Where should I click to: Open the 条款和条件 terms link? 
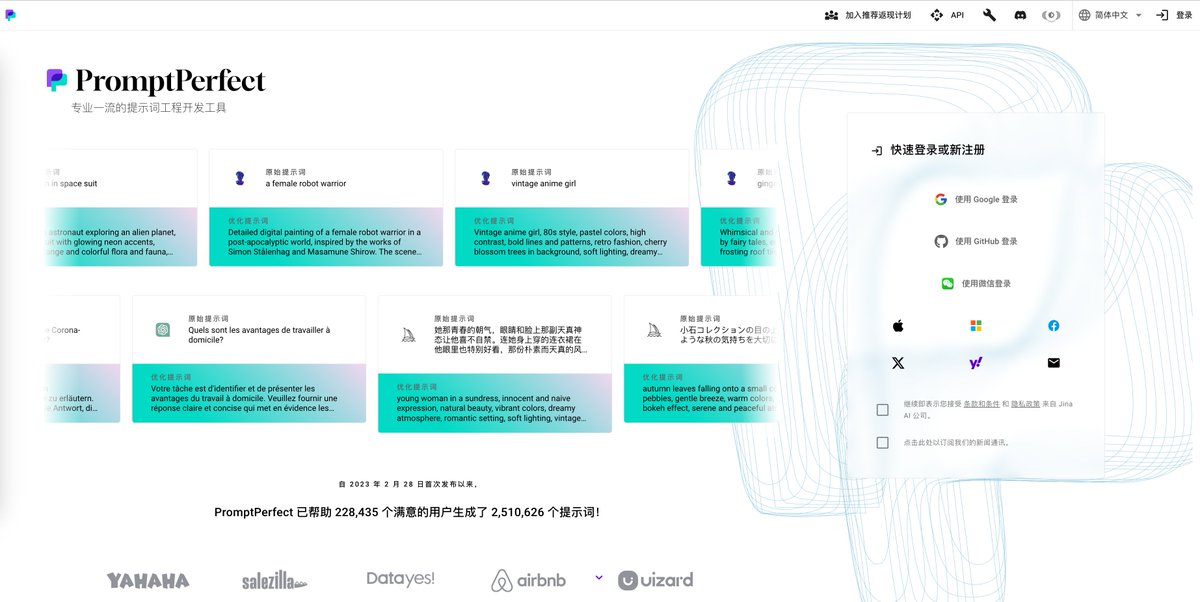(x=980, y=404)
